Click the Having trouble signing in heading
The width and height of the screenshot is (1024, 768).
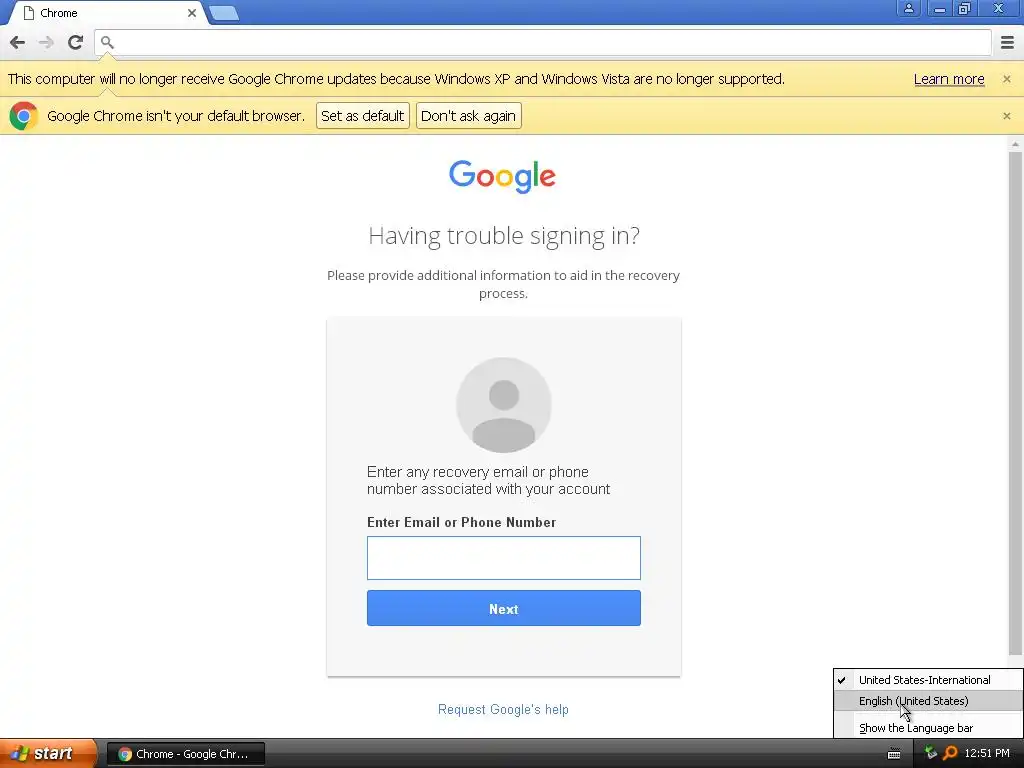(504, 236)
